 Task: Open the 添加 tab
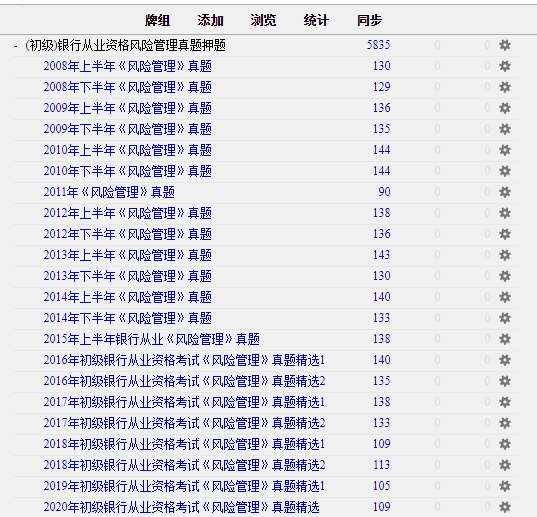tap(210, 20)
